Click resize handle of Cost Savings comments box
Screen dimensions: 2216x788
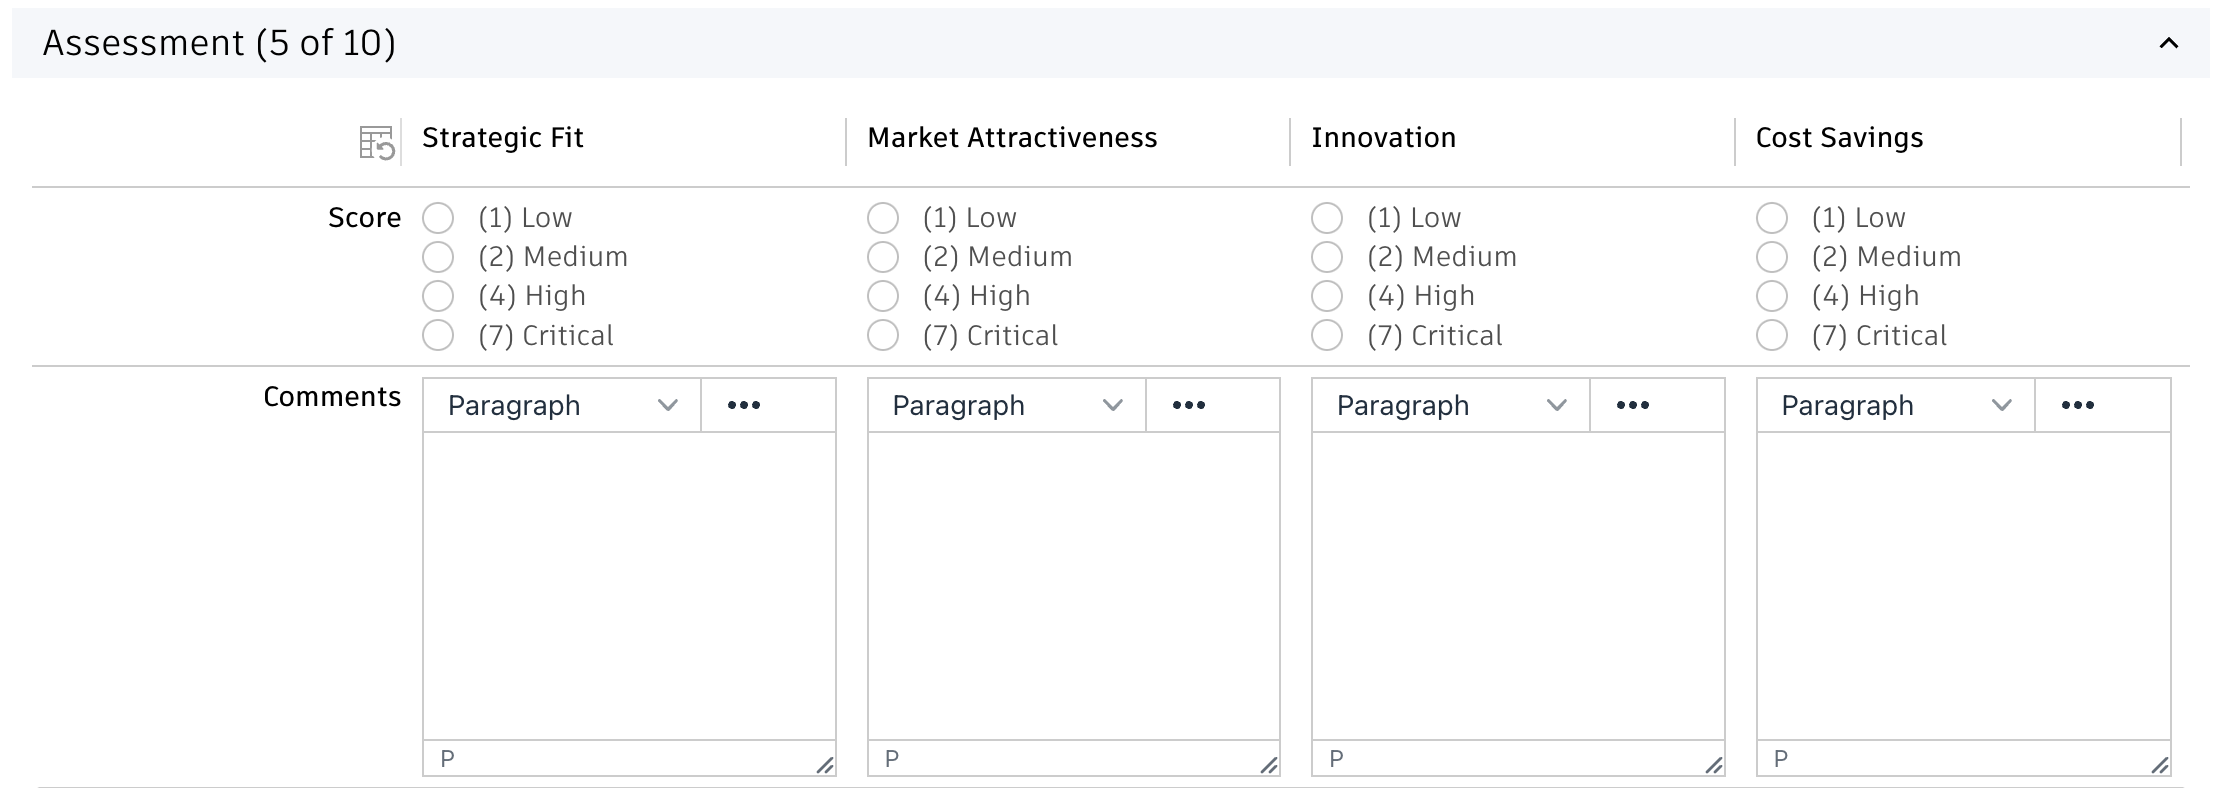(x=2159, y=765)
